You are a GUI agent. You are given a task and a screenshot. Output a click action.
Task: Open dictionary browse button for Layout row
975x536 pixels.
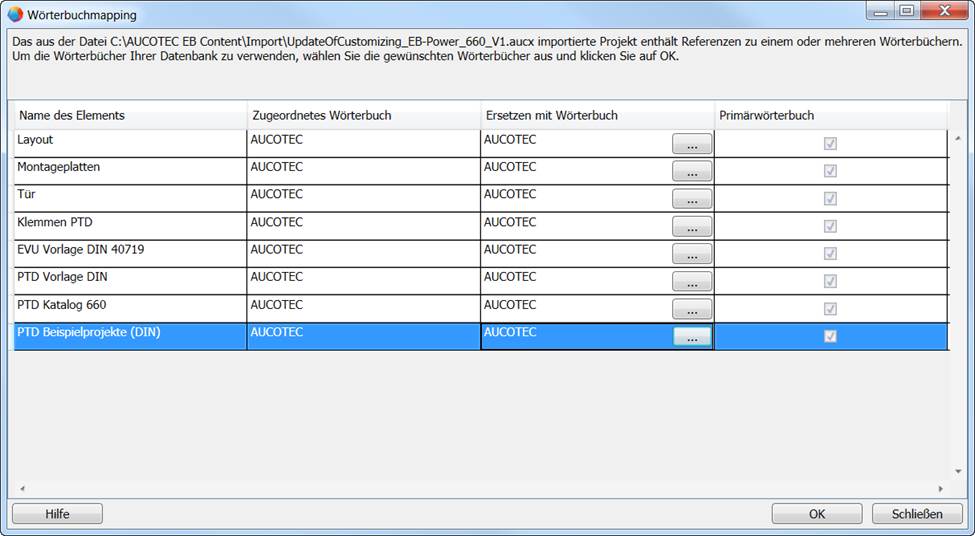692,144
